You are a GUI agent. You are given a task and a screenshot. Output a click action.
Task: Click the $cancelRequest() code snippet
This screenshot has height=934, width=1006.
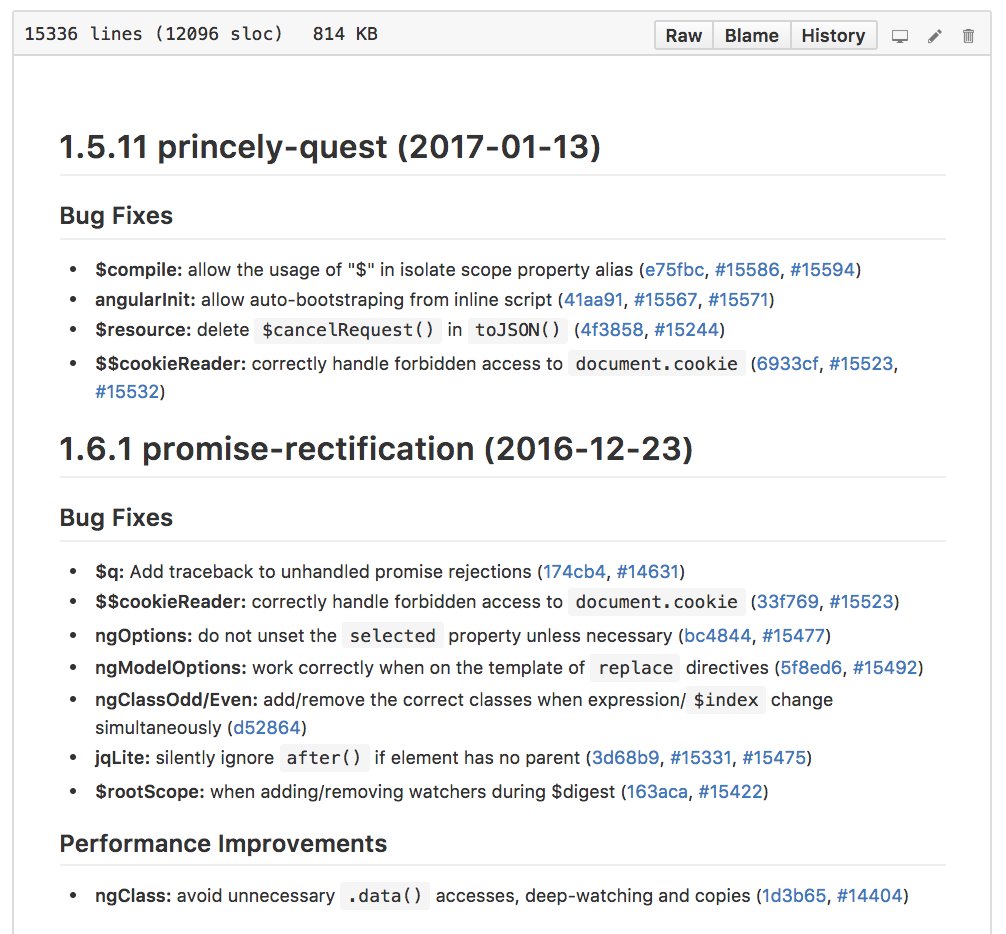coord(348,330)
